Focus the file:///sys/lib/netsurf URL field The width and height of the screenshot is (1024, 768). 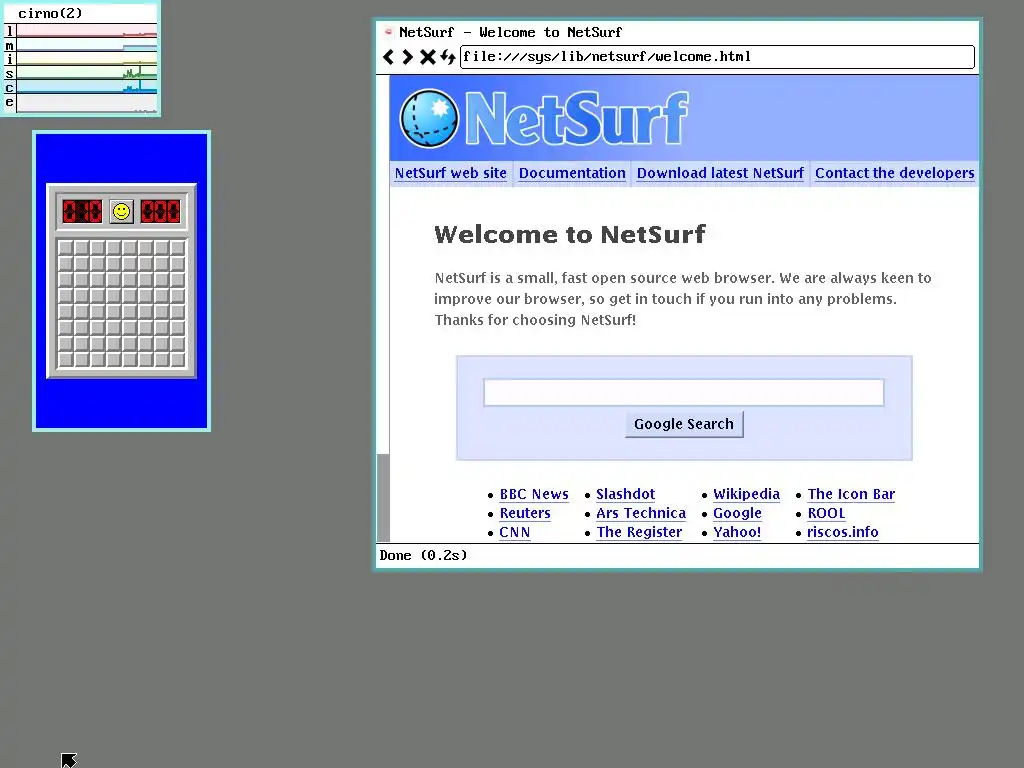tap(717, 57)
